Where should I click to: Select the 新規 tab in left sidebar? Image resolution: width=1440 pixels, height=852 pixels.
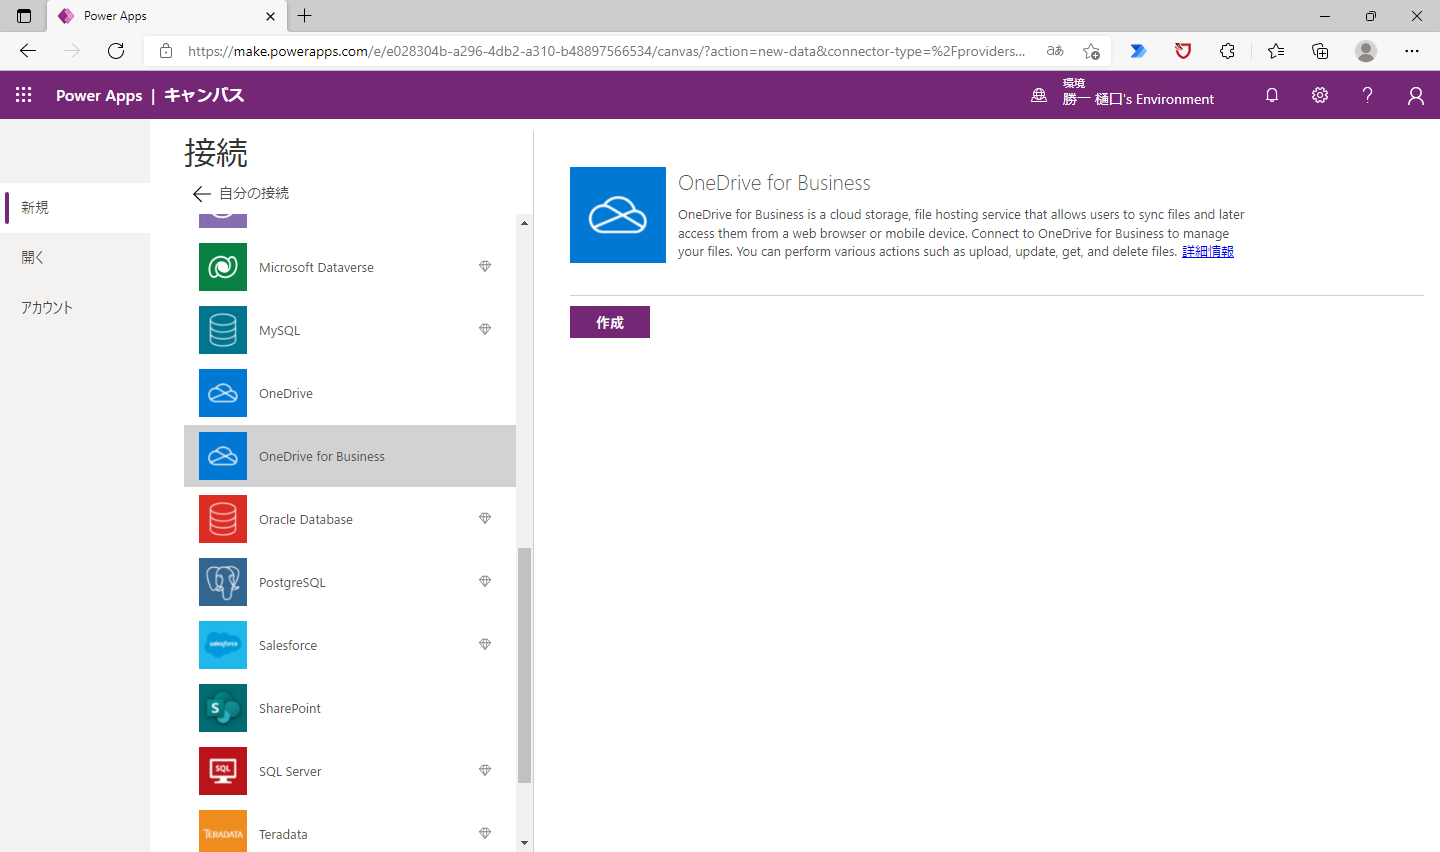(75, 208)
